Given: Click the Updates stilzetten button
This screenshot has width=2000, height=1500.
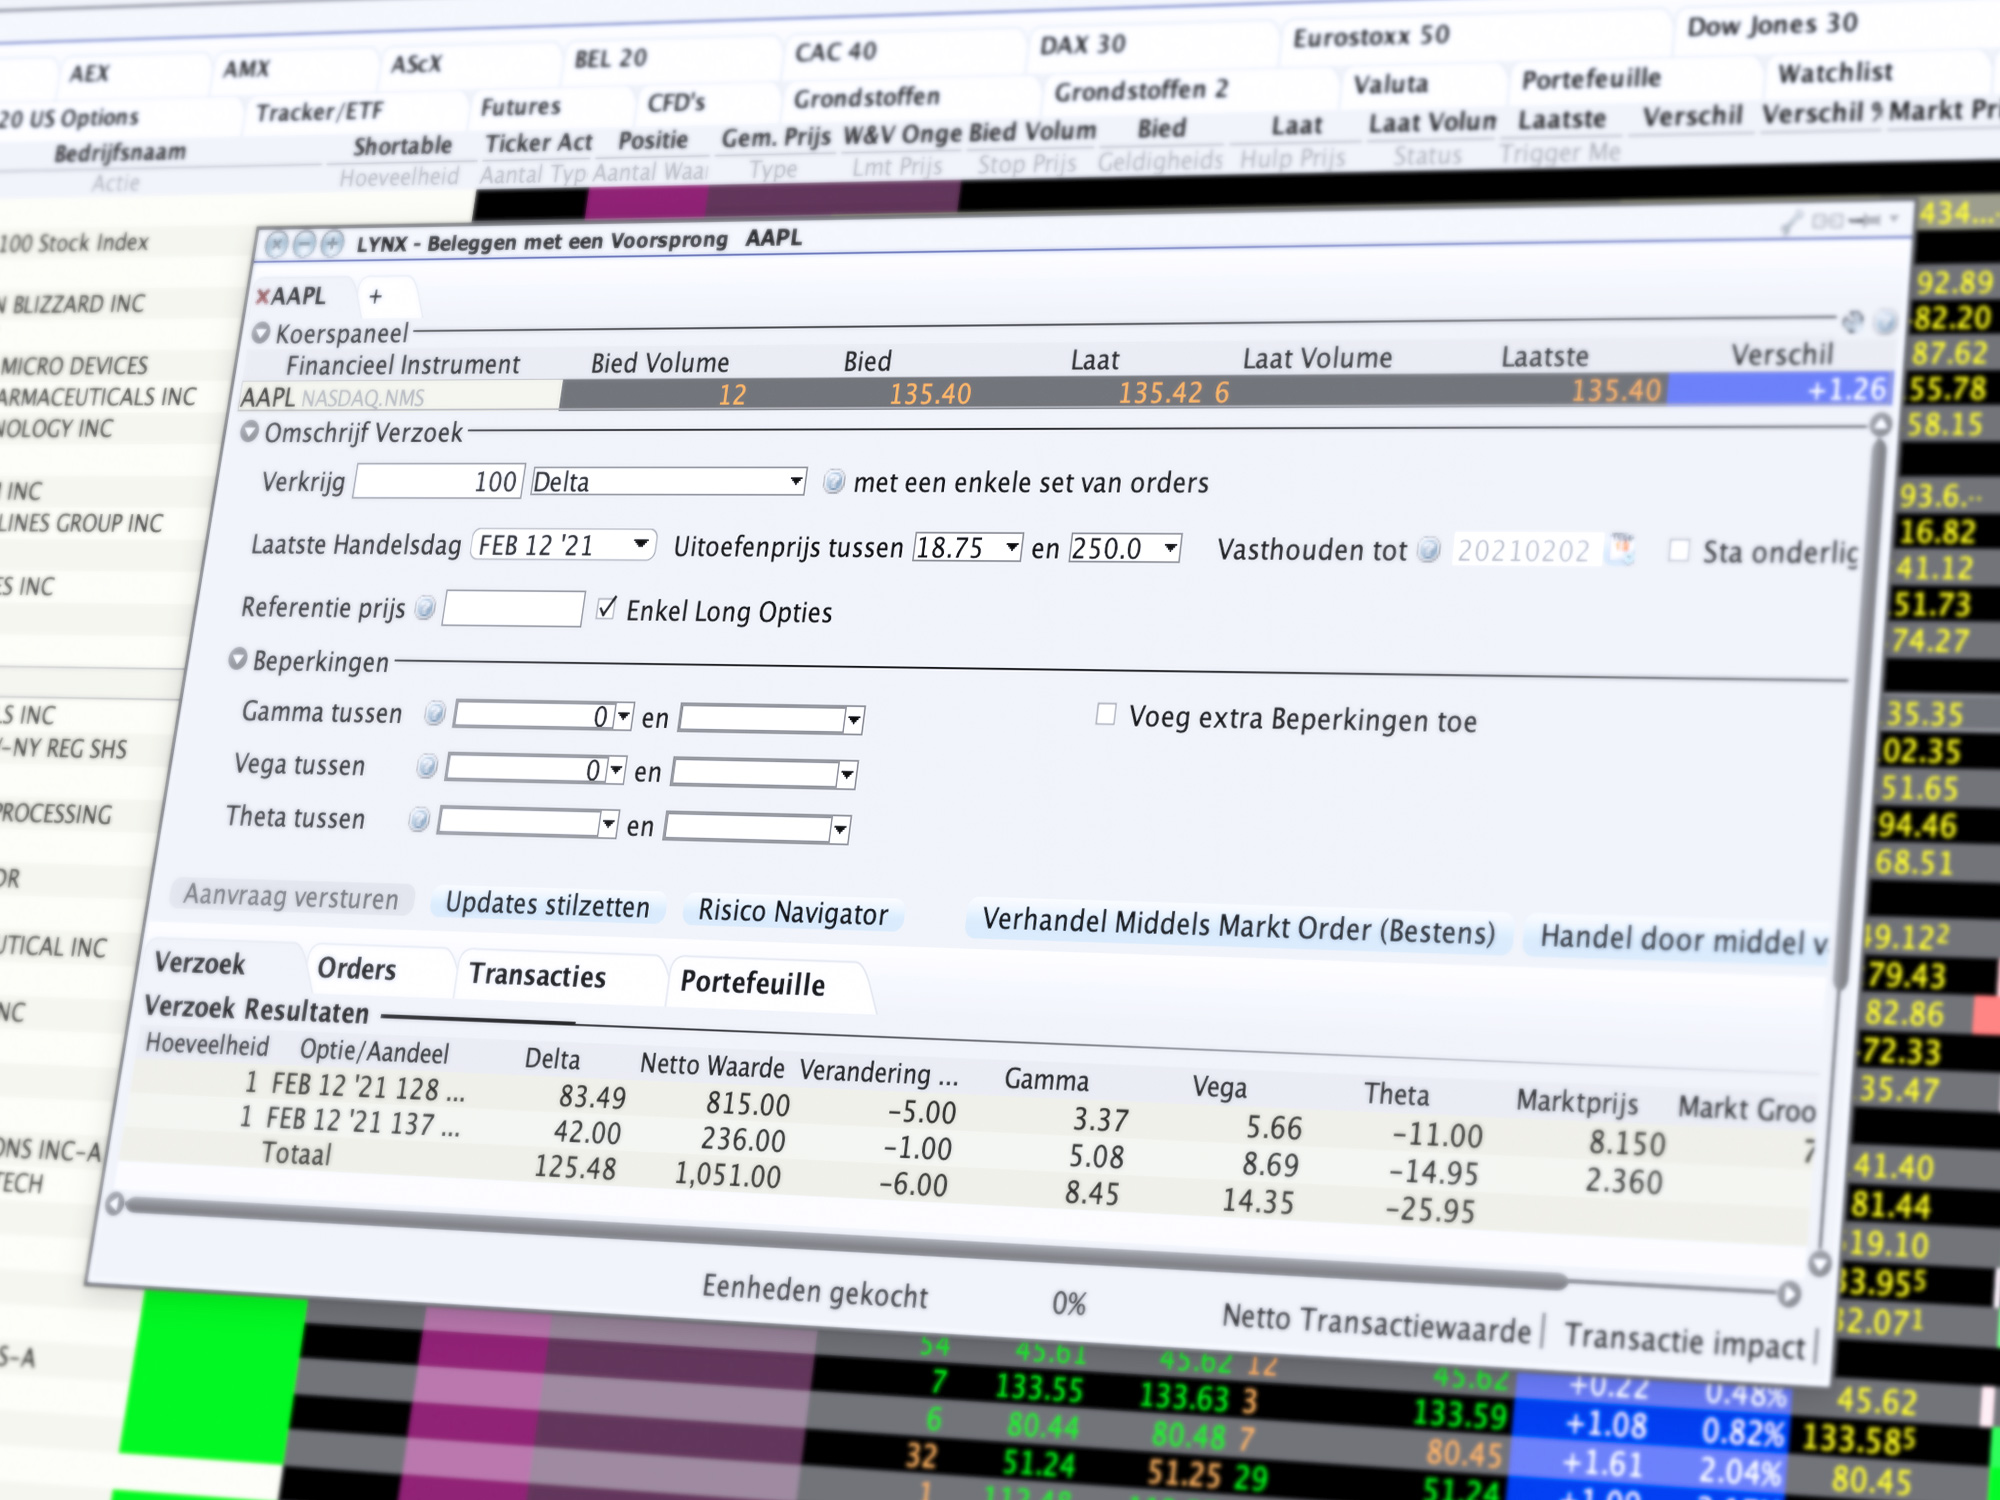Looking at the screenshot, I should (x=548, y=905).
